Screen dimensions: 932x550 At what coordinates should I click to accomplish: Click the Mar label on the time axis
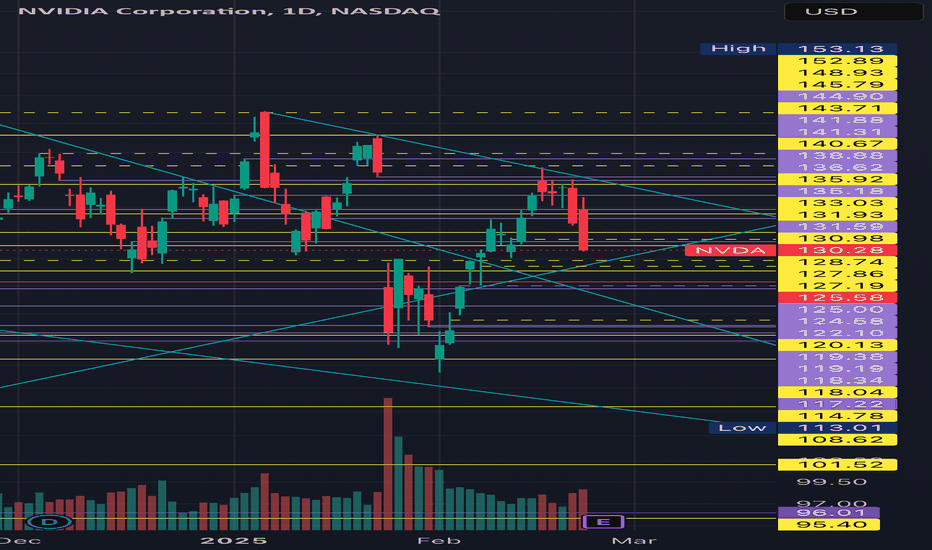coord(634,540)
